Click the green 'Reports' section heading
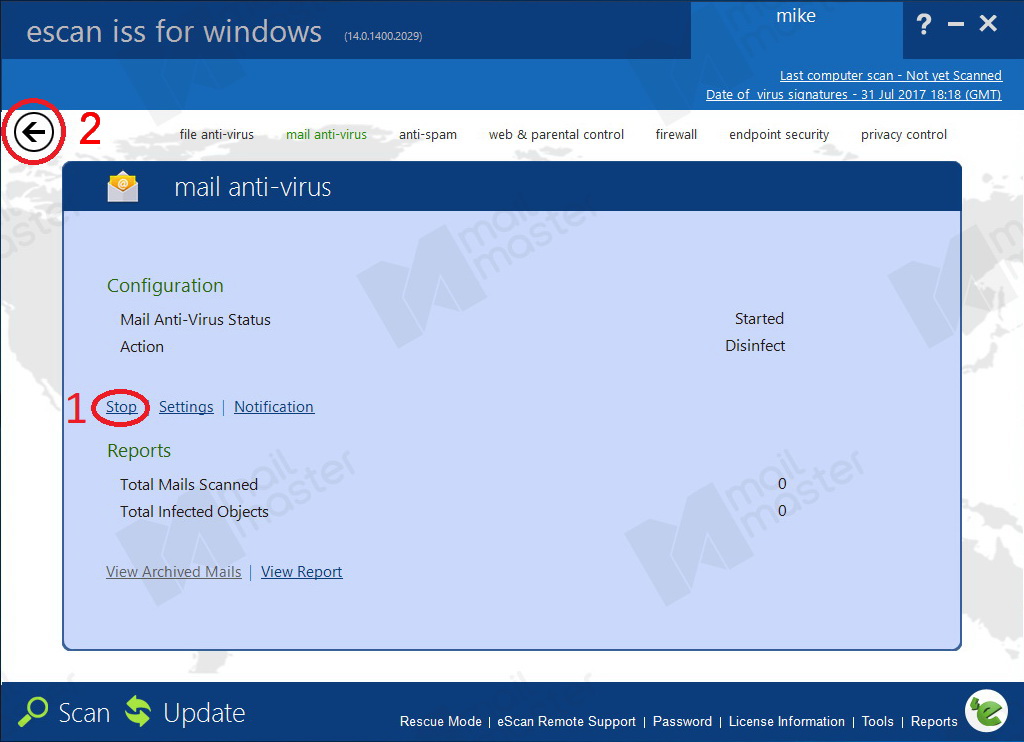 pos(139,451)
